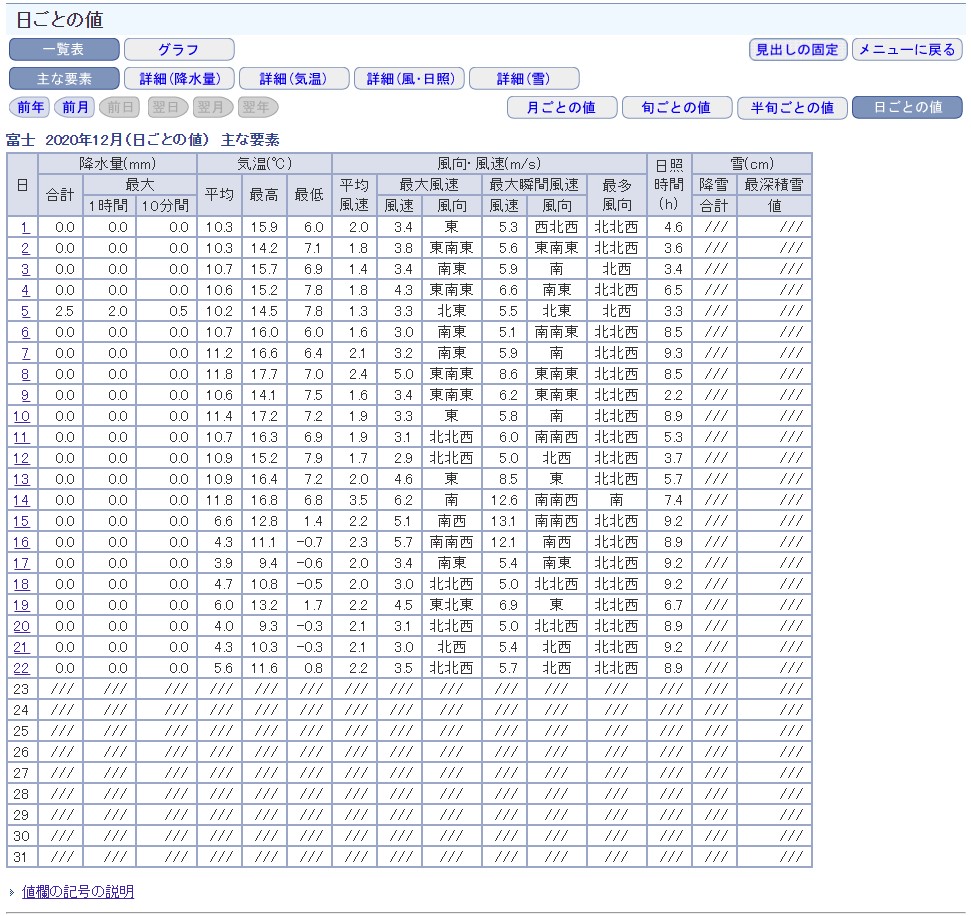Switch to グラフ graph view
Image resolution: width=971 pixels, height=916 pixels.
coord(179,50)
